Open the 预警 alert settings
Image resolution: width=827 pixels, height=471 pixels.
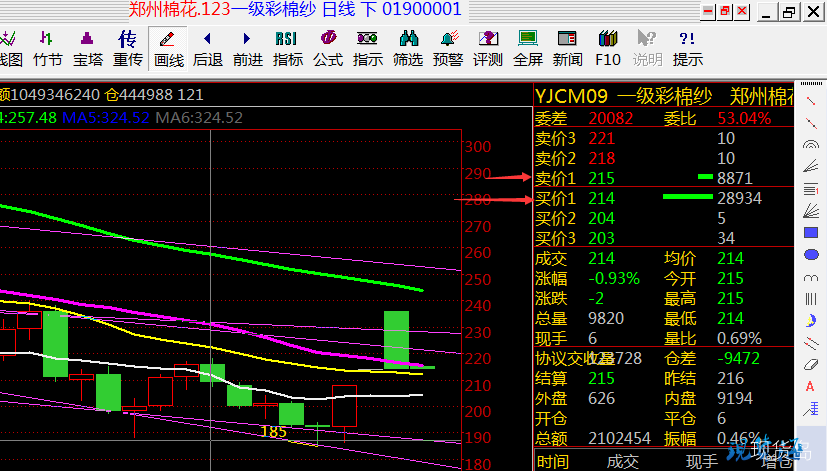pyautogui.click(x=447, y=47)
